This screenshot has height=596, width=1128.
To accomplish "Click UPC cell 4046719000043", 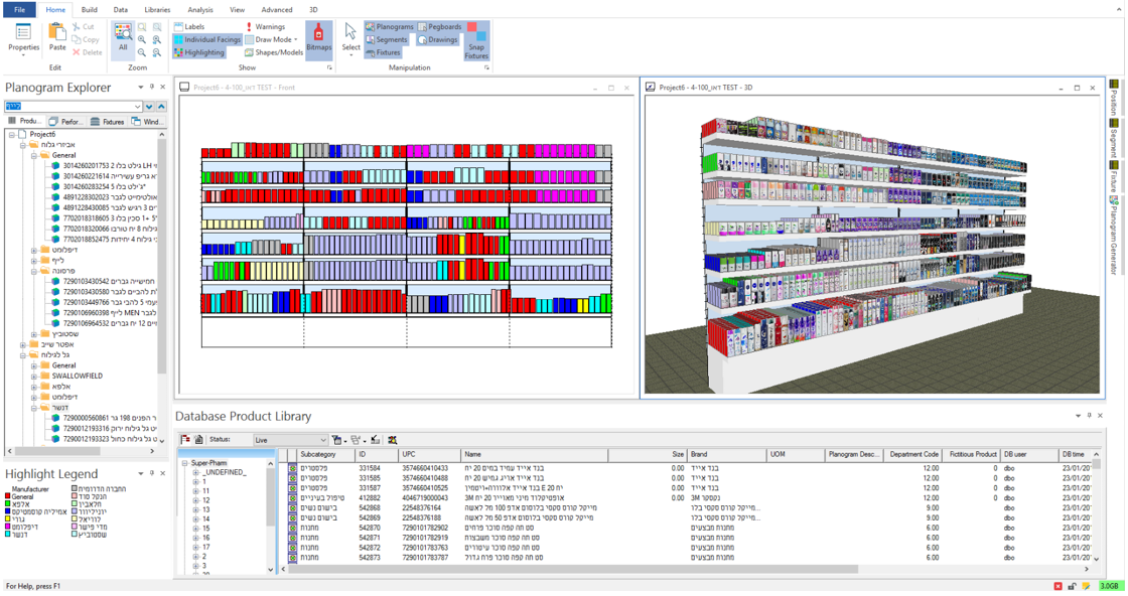I will click(425, 497).
